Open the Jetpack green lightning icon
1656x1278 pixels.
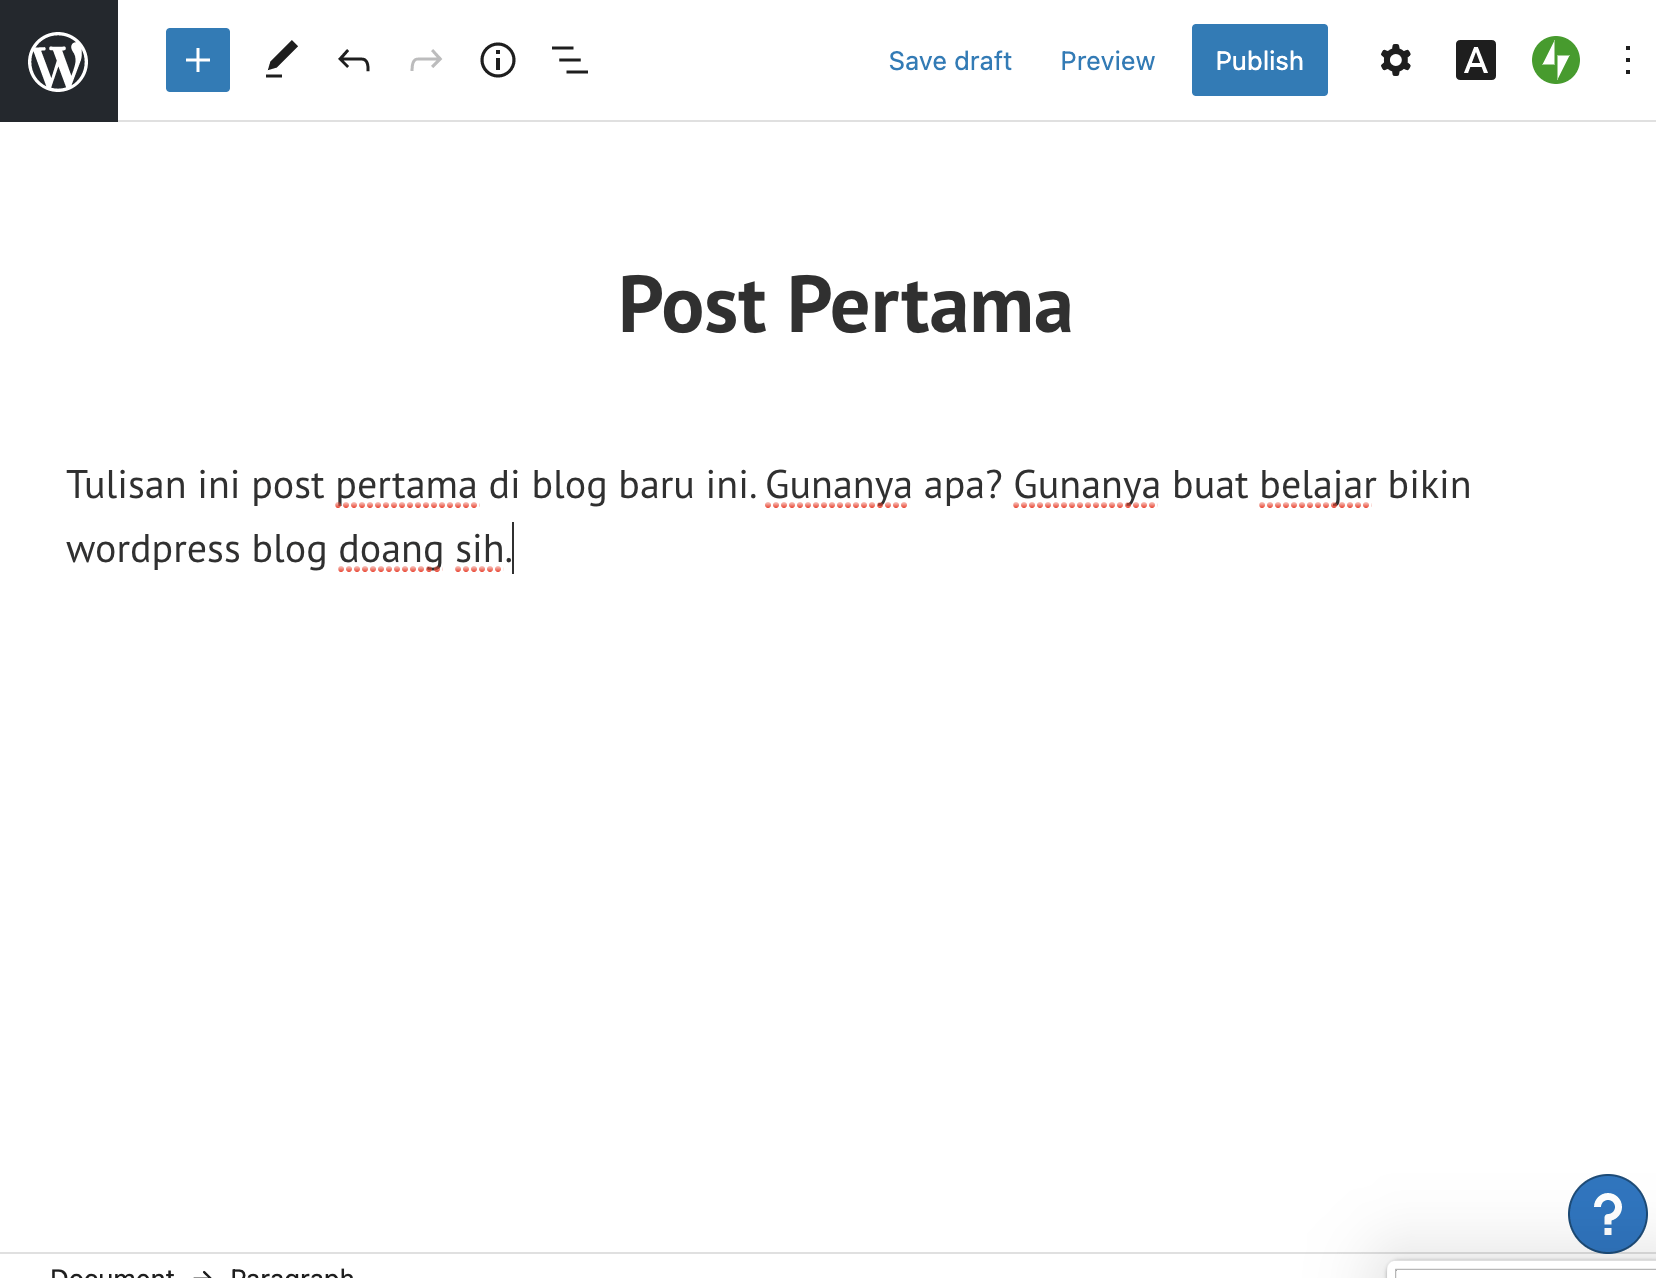[1556, 60]
